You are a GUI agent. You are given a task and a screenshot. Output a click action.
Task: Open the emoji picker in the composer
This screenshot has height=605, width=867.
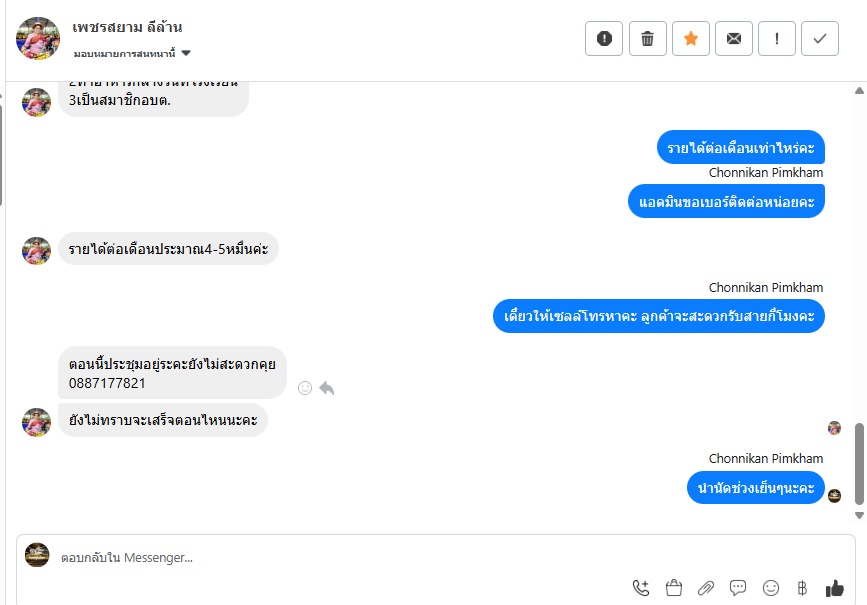(x=770, y=587)
